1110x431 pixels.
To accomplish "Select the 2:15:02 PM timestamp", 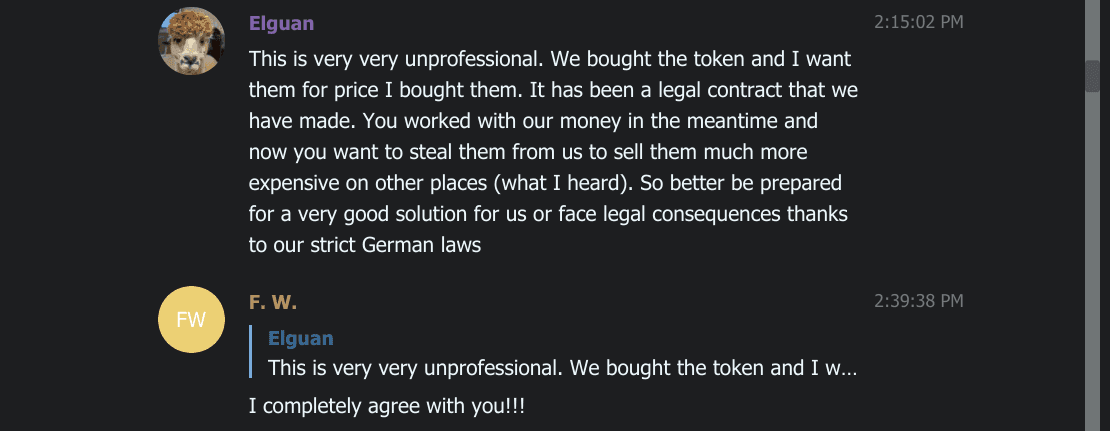I will pos(918,22).
